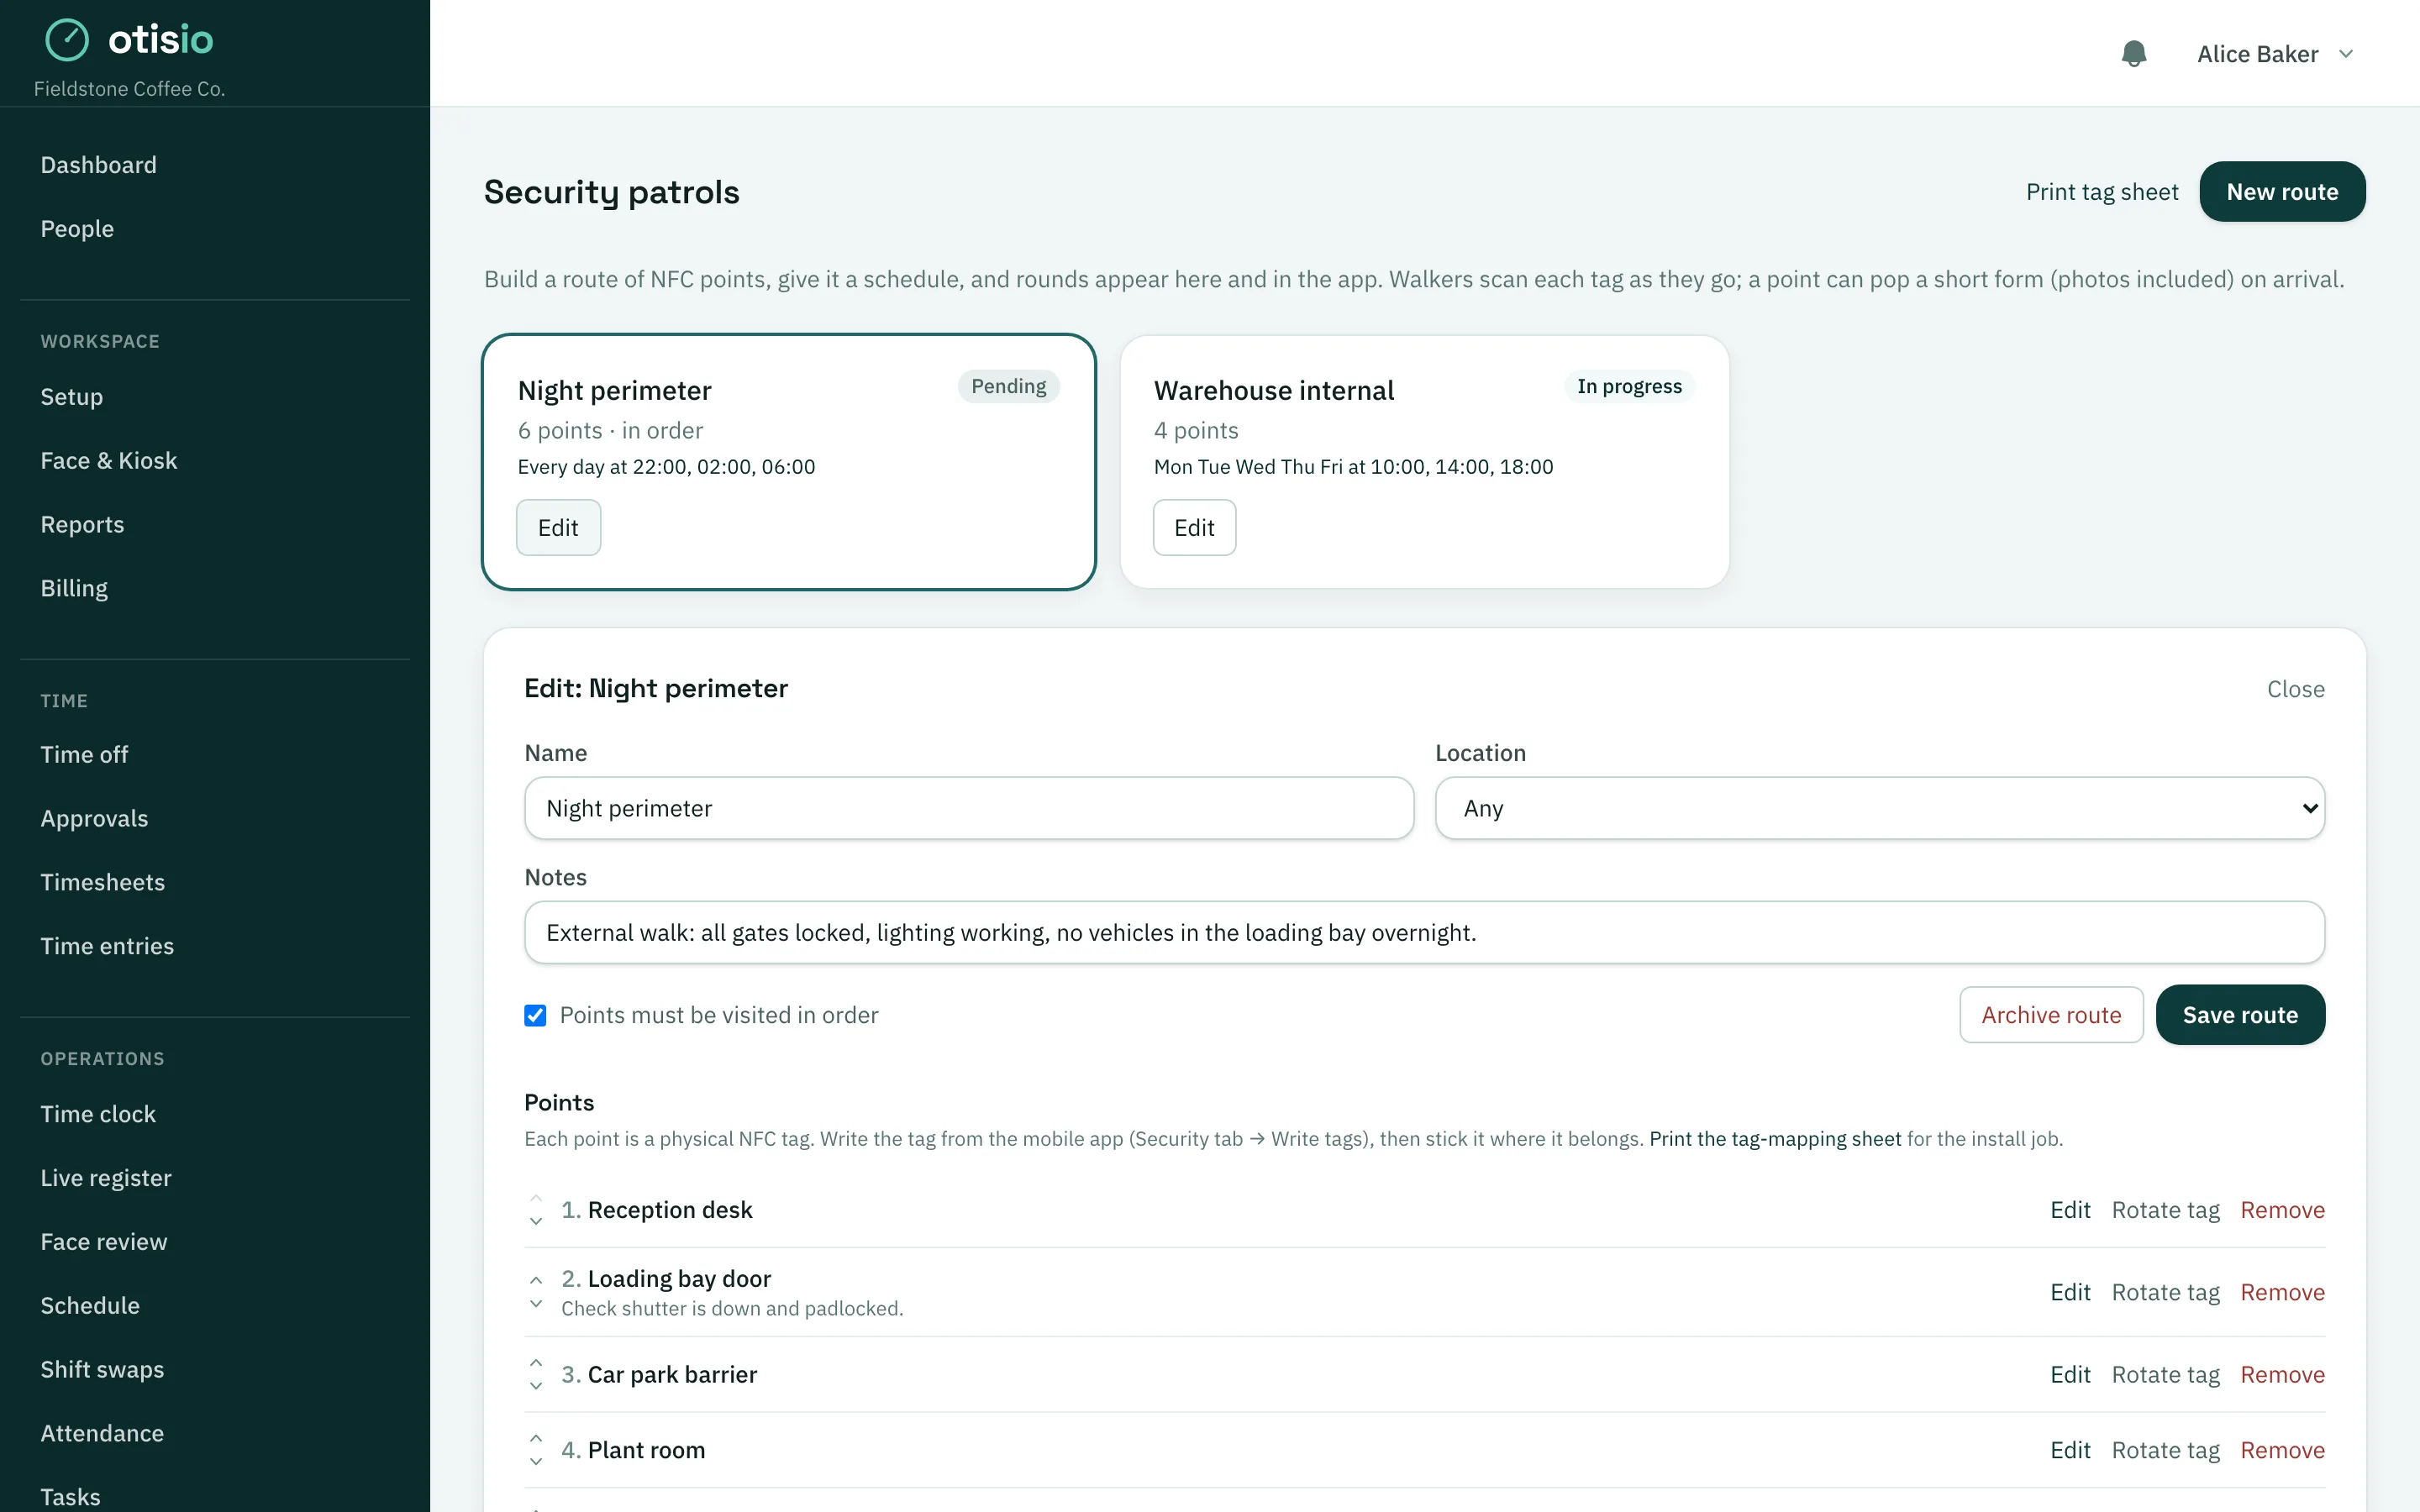
Task: Click Rotate tag for Reception desk
Action: pyautogui.click(x=2165, y=1210)
